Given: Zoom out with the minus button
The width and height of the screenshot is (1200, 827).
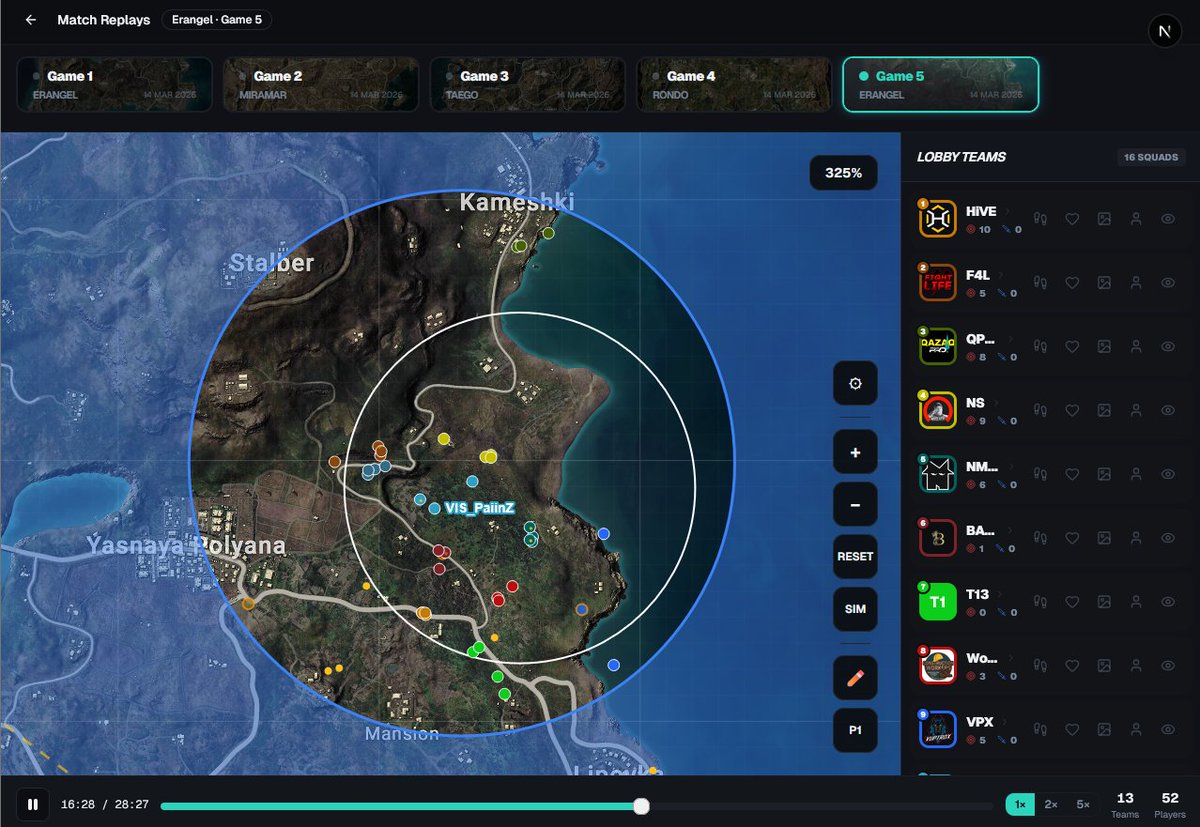Looking at the screenshot, I should coord(855,505).
